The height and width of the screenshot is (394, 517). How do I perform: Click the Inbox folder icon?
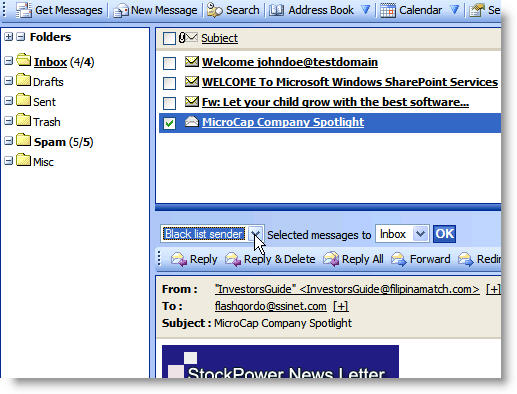tap(24, 60)
